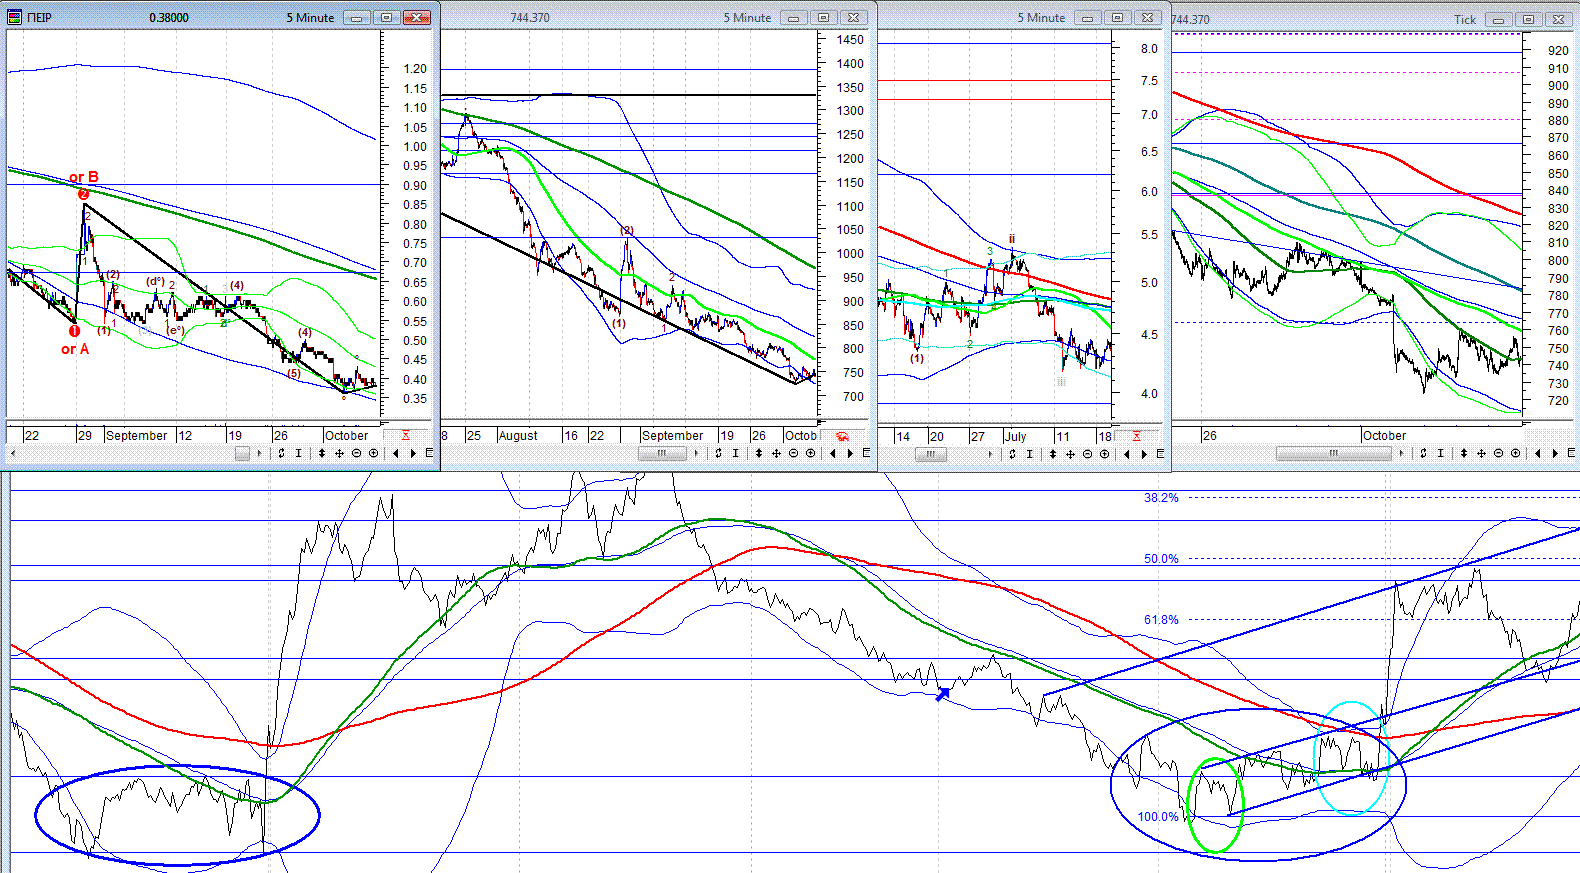Image resolution: width=1580 pixels, height=873 pixels.
Task: Minimize the Tick chart window
Action: (x=1498, y=19)
